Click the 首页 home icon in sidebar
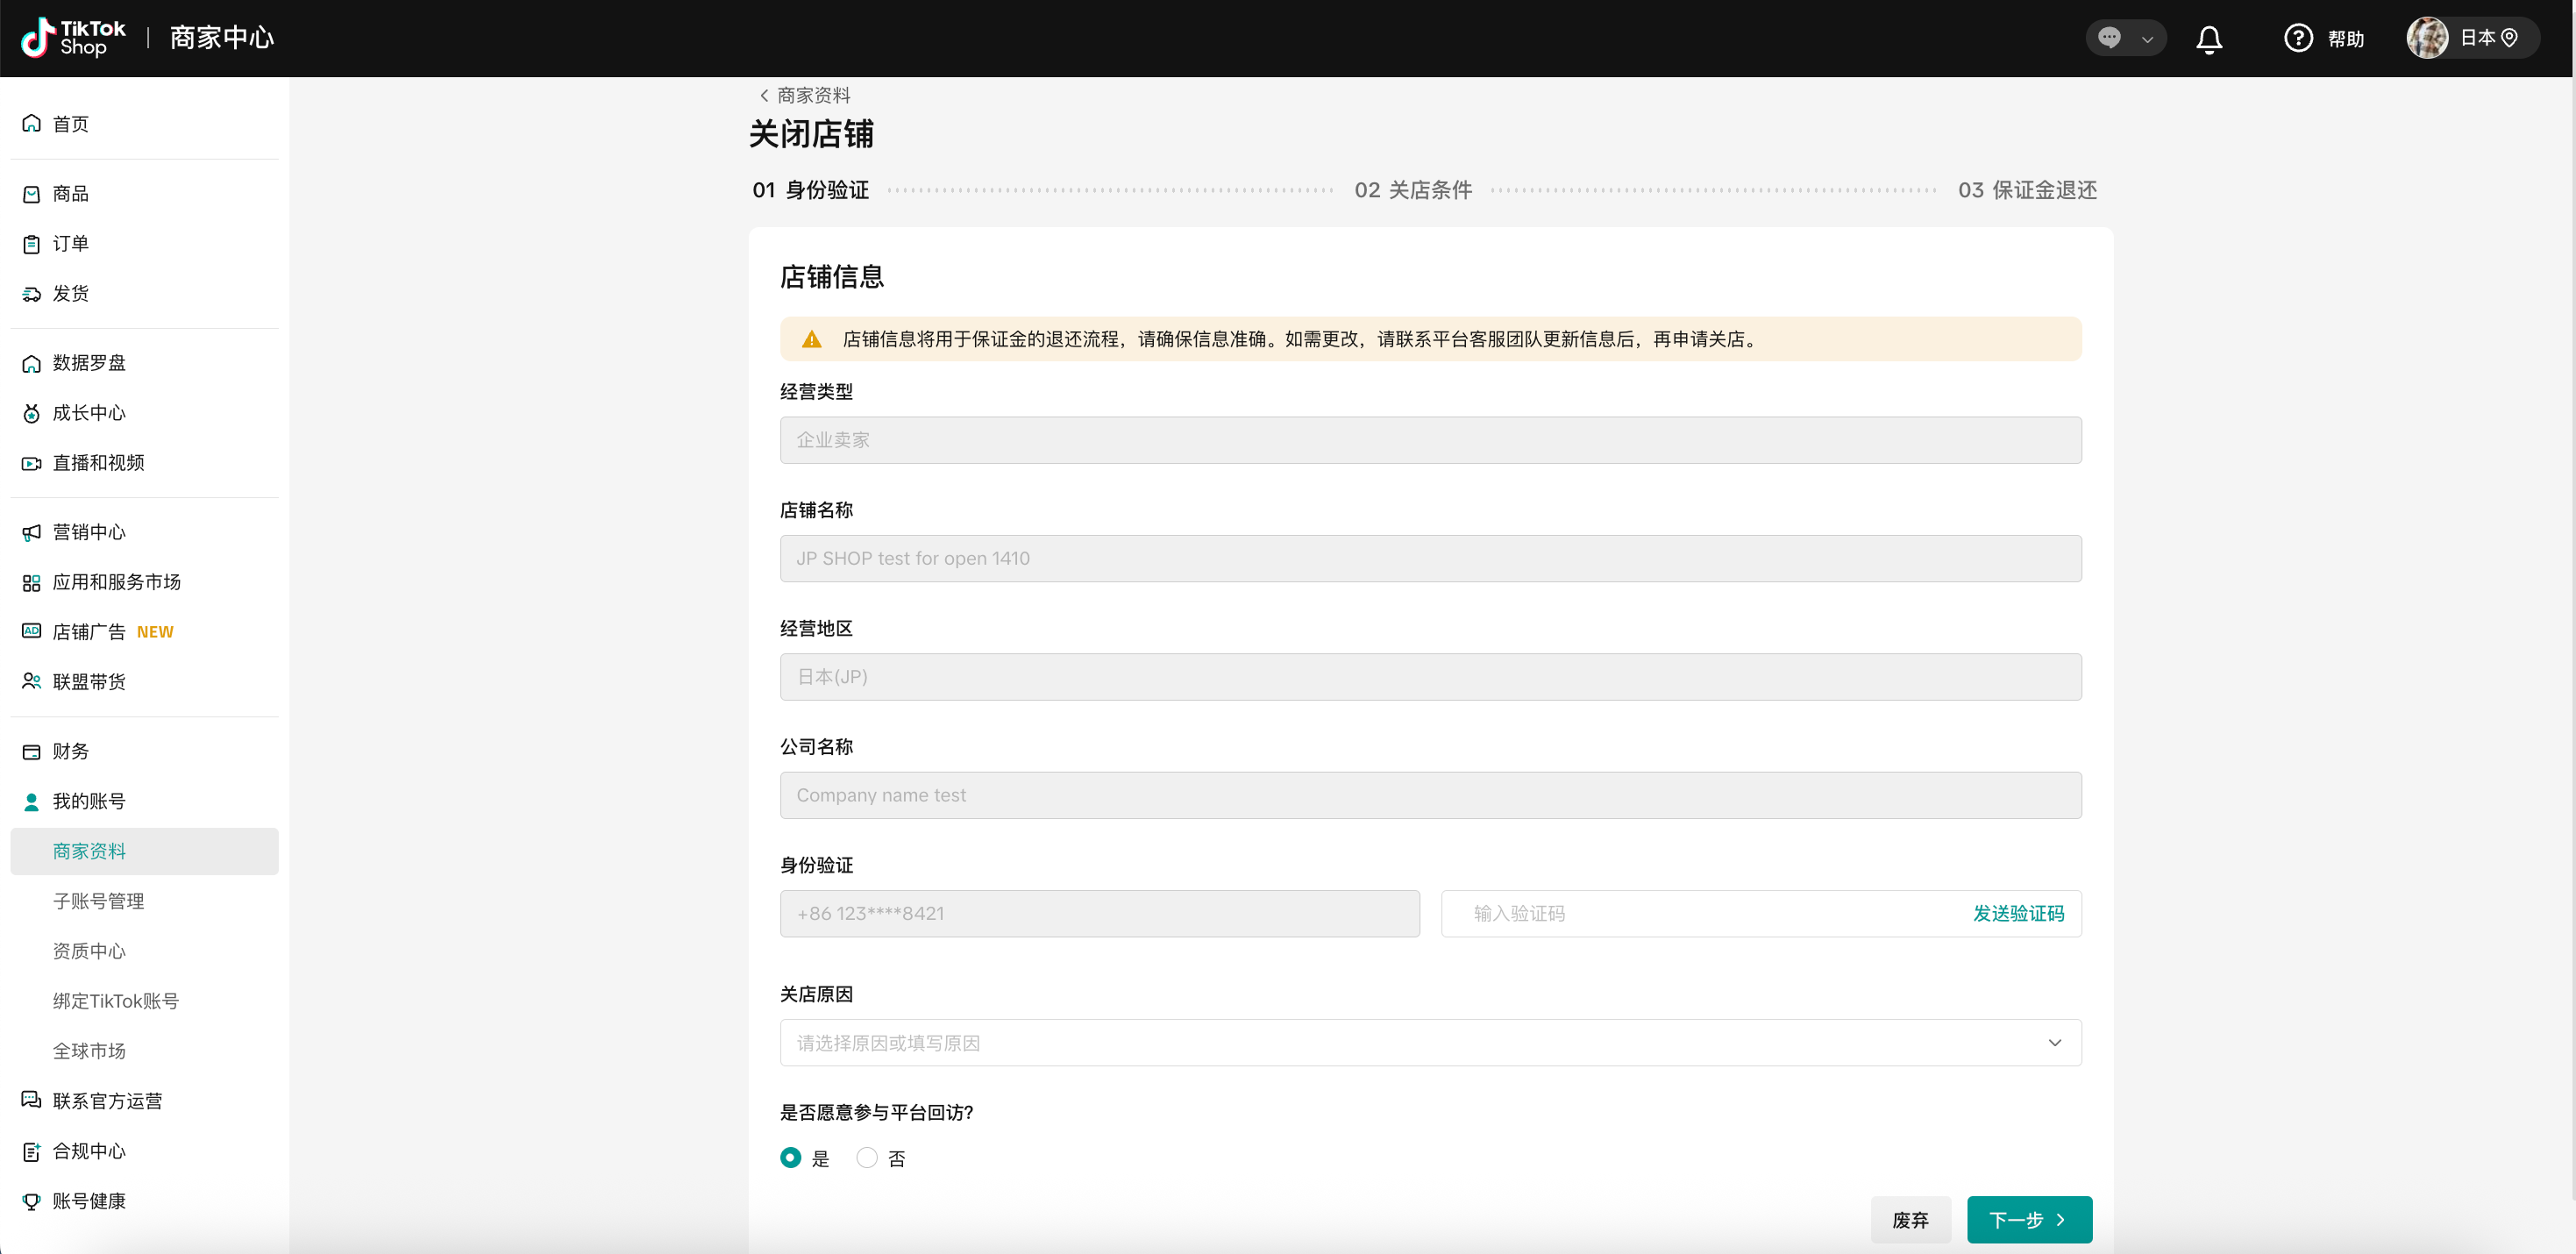Image resolution: width=2576 pixels, height=1254 pixels. [x=31, y=124]
